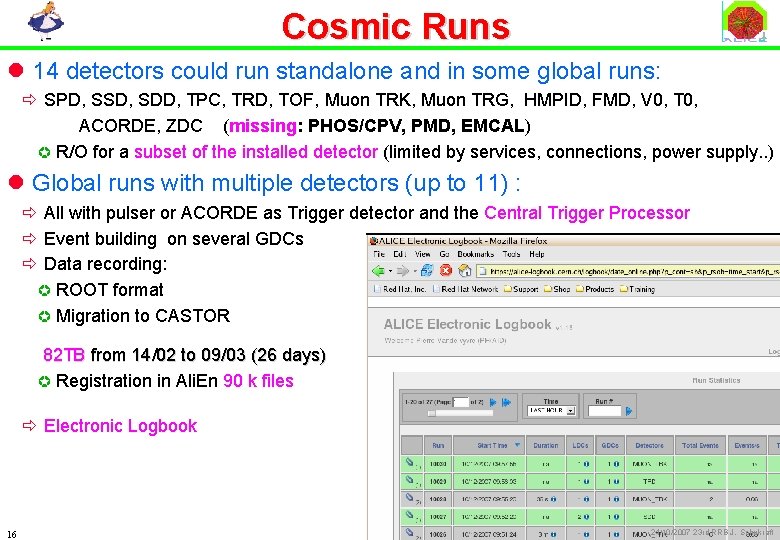Click the paperclip icon on run 10028 row
780x540 pixels.
click(x=409, y=498)
